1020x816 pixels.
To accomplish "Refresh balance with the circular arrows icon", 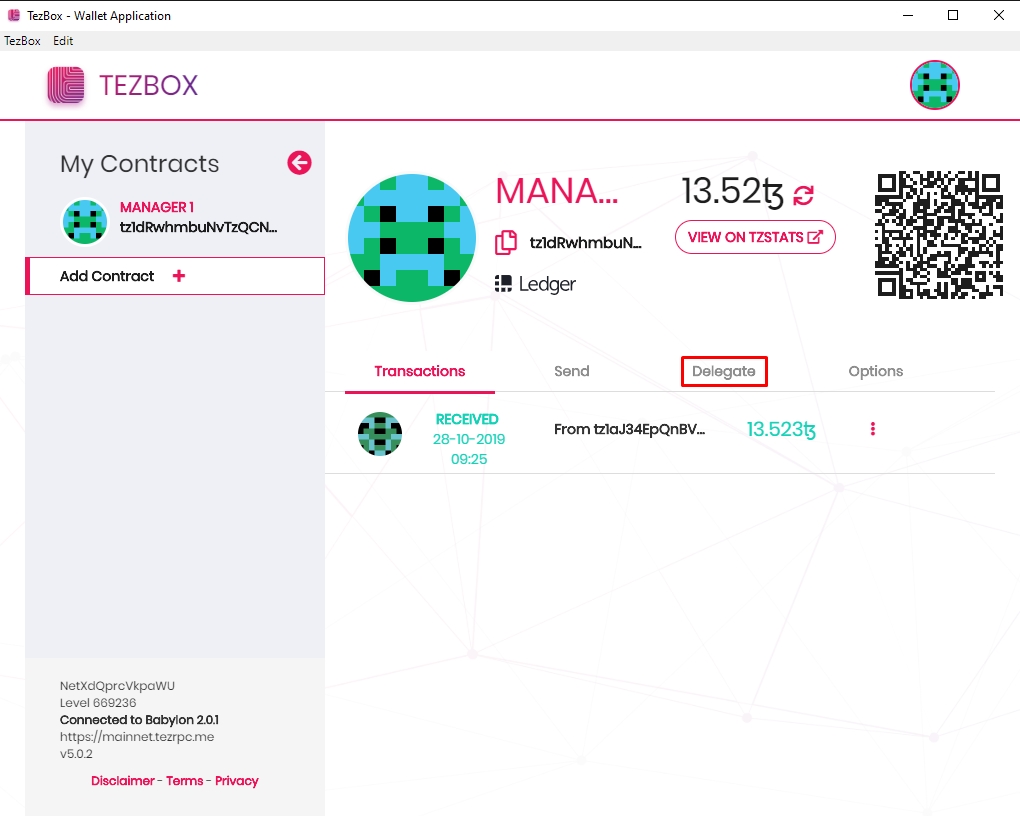I will click(803, 195).
